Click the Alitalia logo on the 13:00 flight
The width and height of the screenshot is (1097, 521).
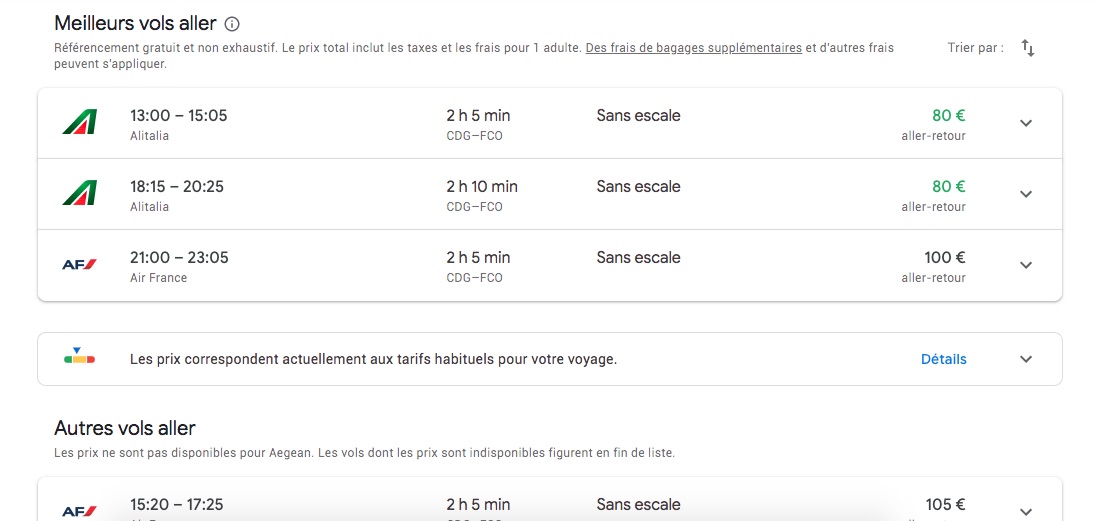coord(79,123)
